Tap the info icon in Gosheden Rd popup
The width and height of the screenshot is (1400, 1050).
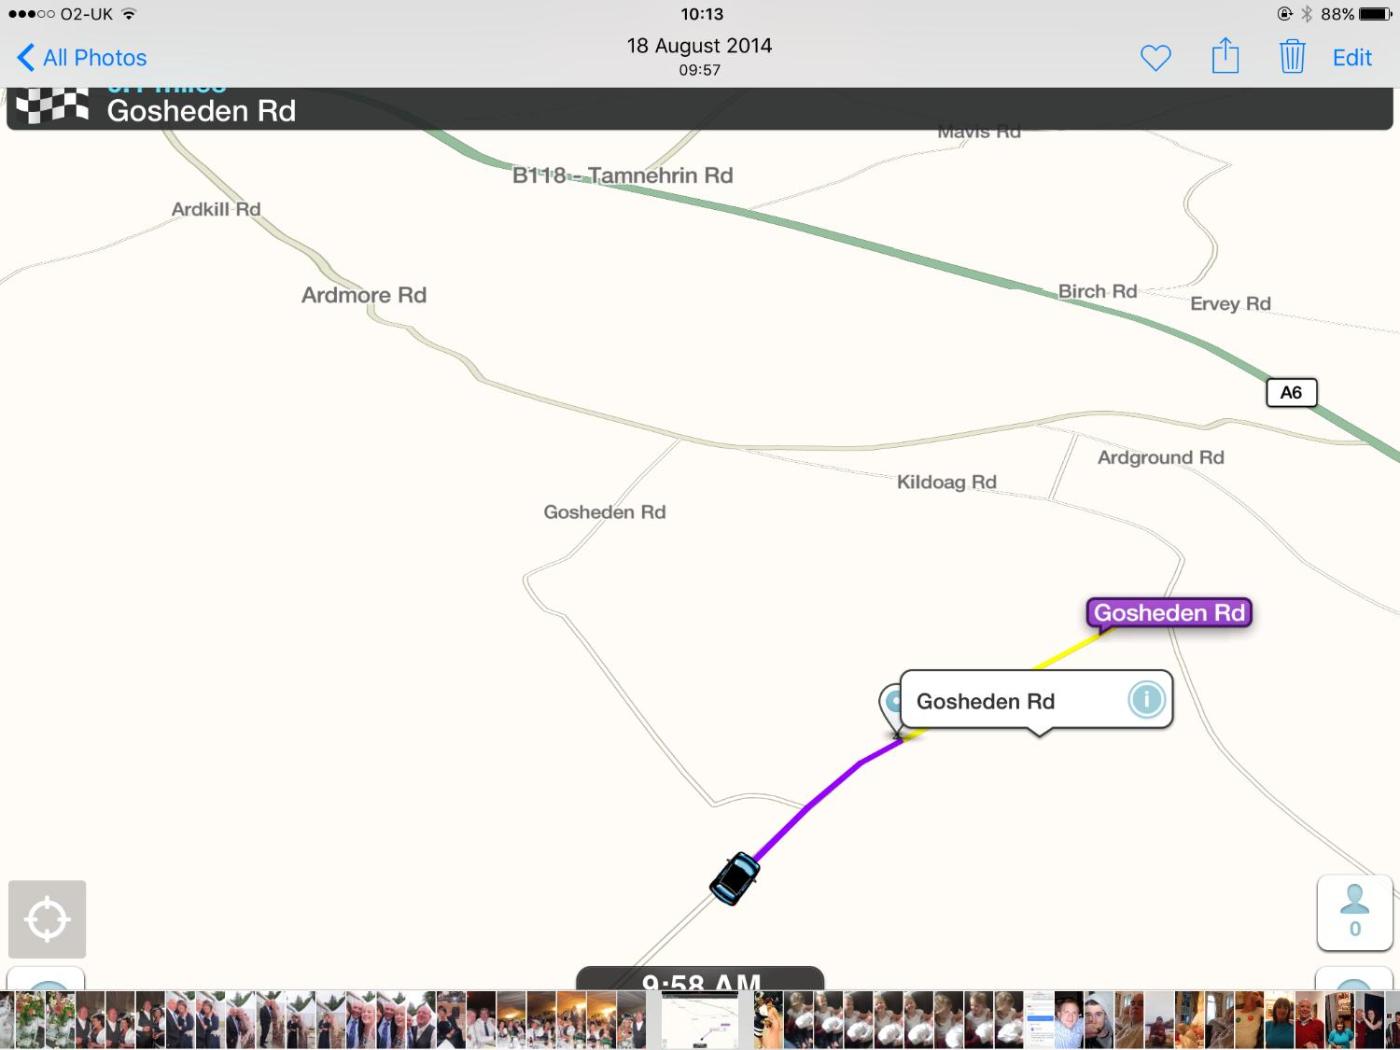(1146, 699)
